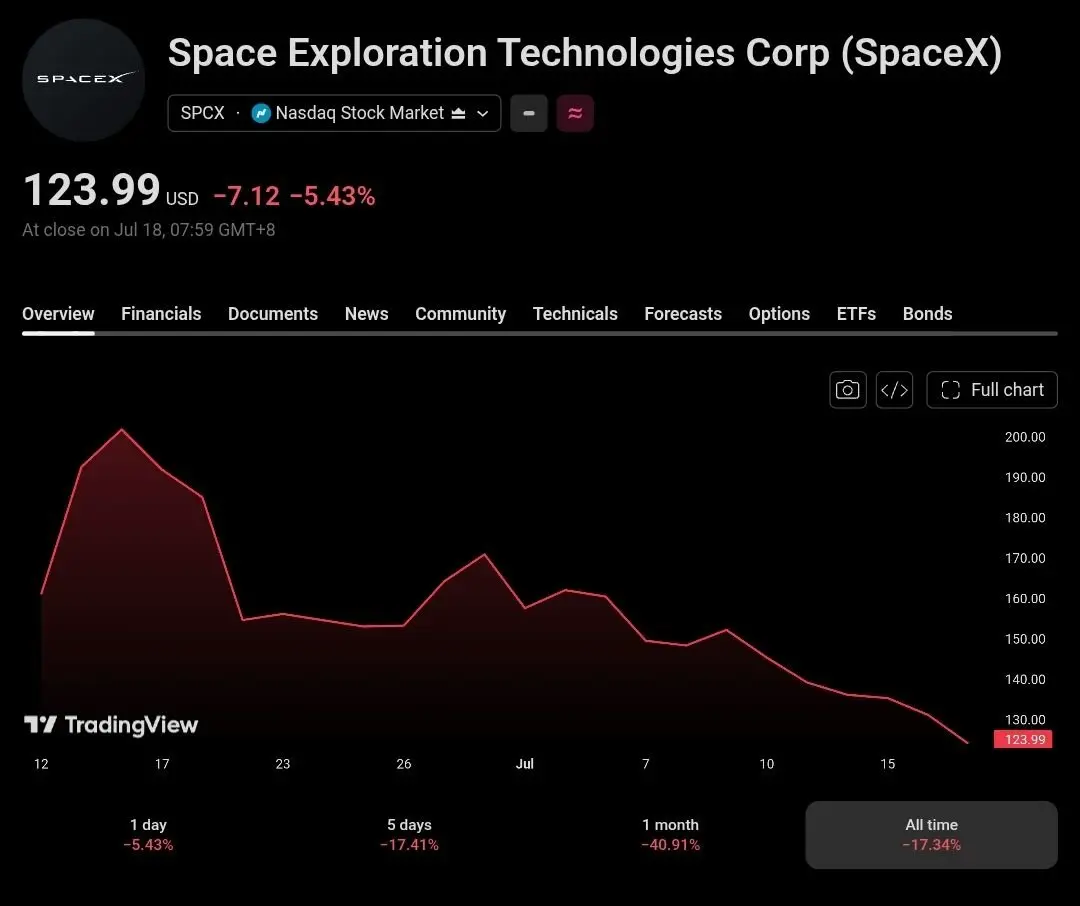This screenshot has height=906, width=1080.
Task: Click the gray dash badge icon
Action: [x=529, y=113]
